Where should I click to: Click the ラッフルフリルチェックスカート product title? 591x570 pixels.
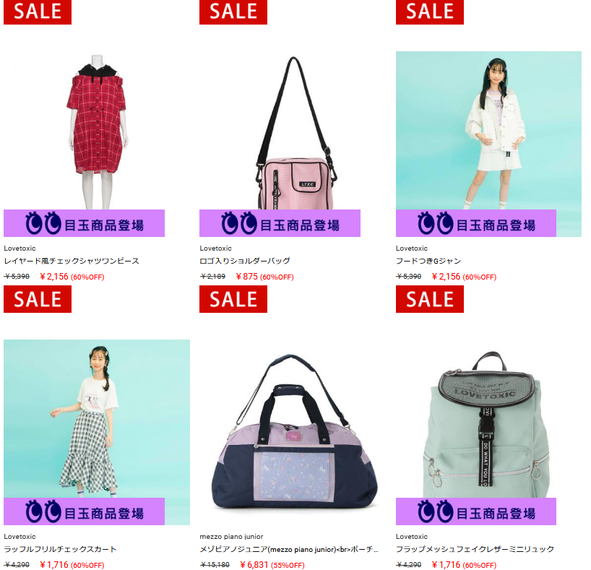coord(60,549)
